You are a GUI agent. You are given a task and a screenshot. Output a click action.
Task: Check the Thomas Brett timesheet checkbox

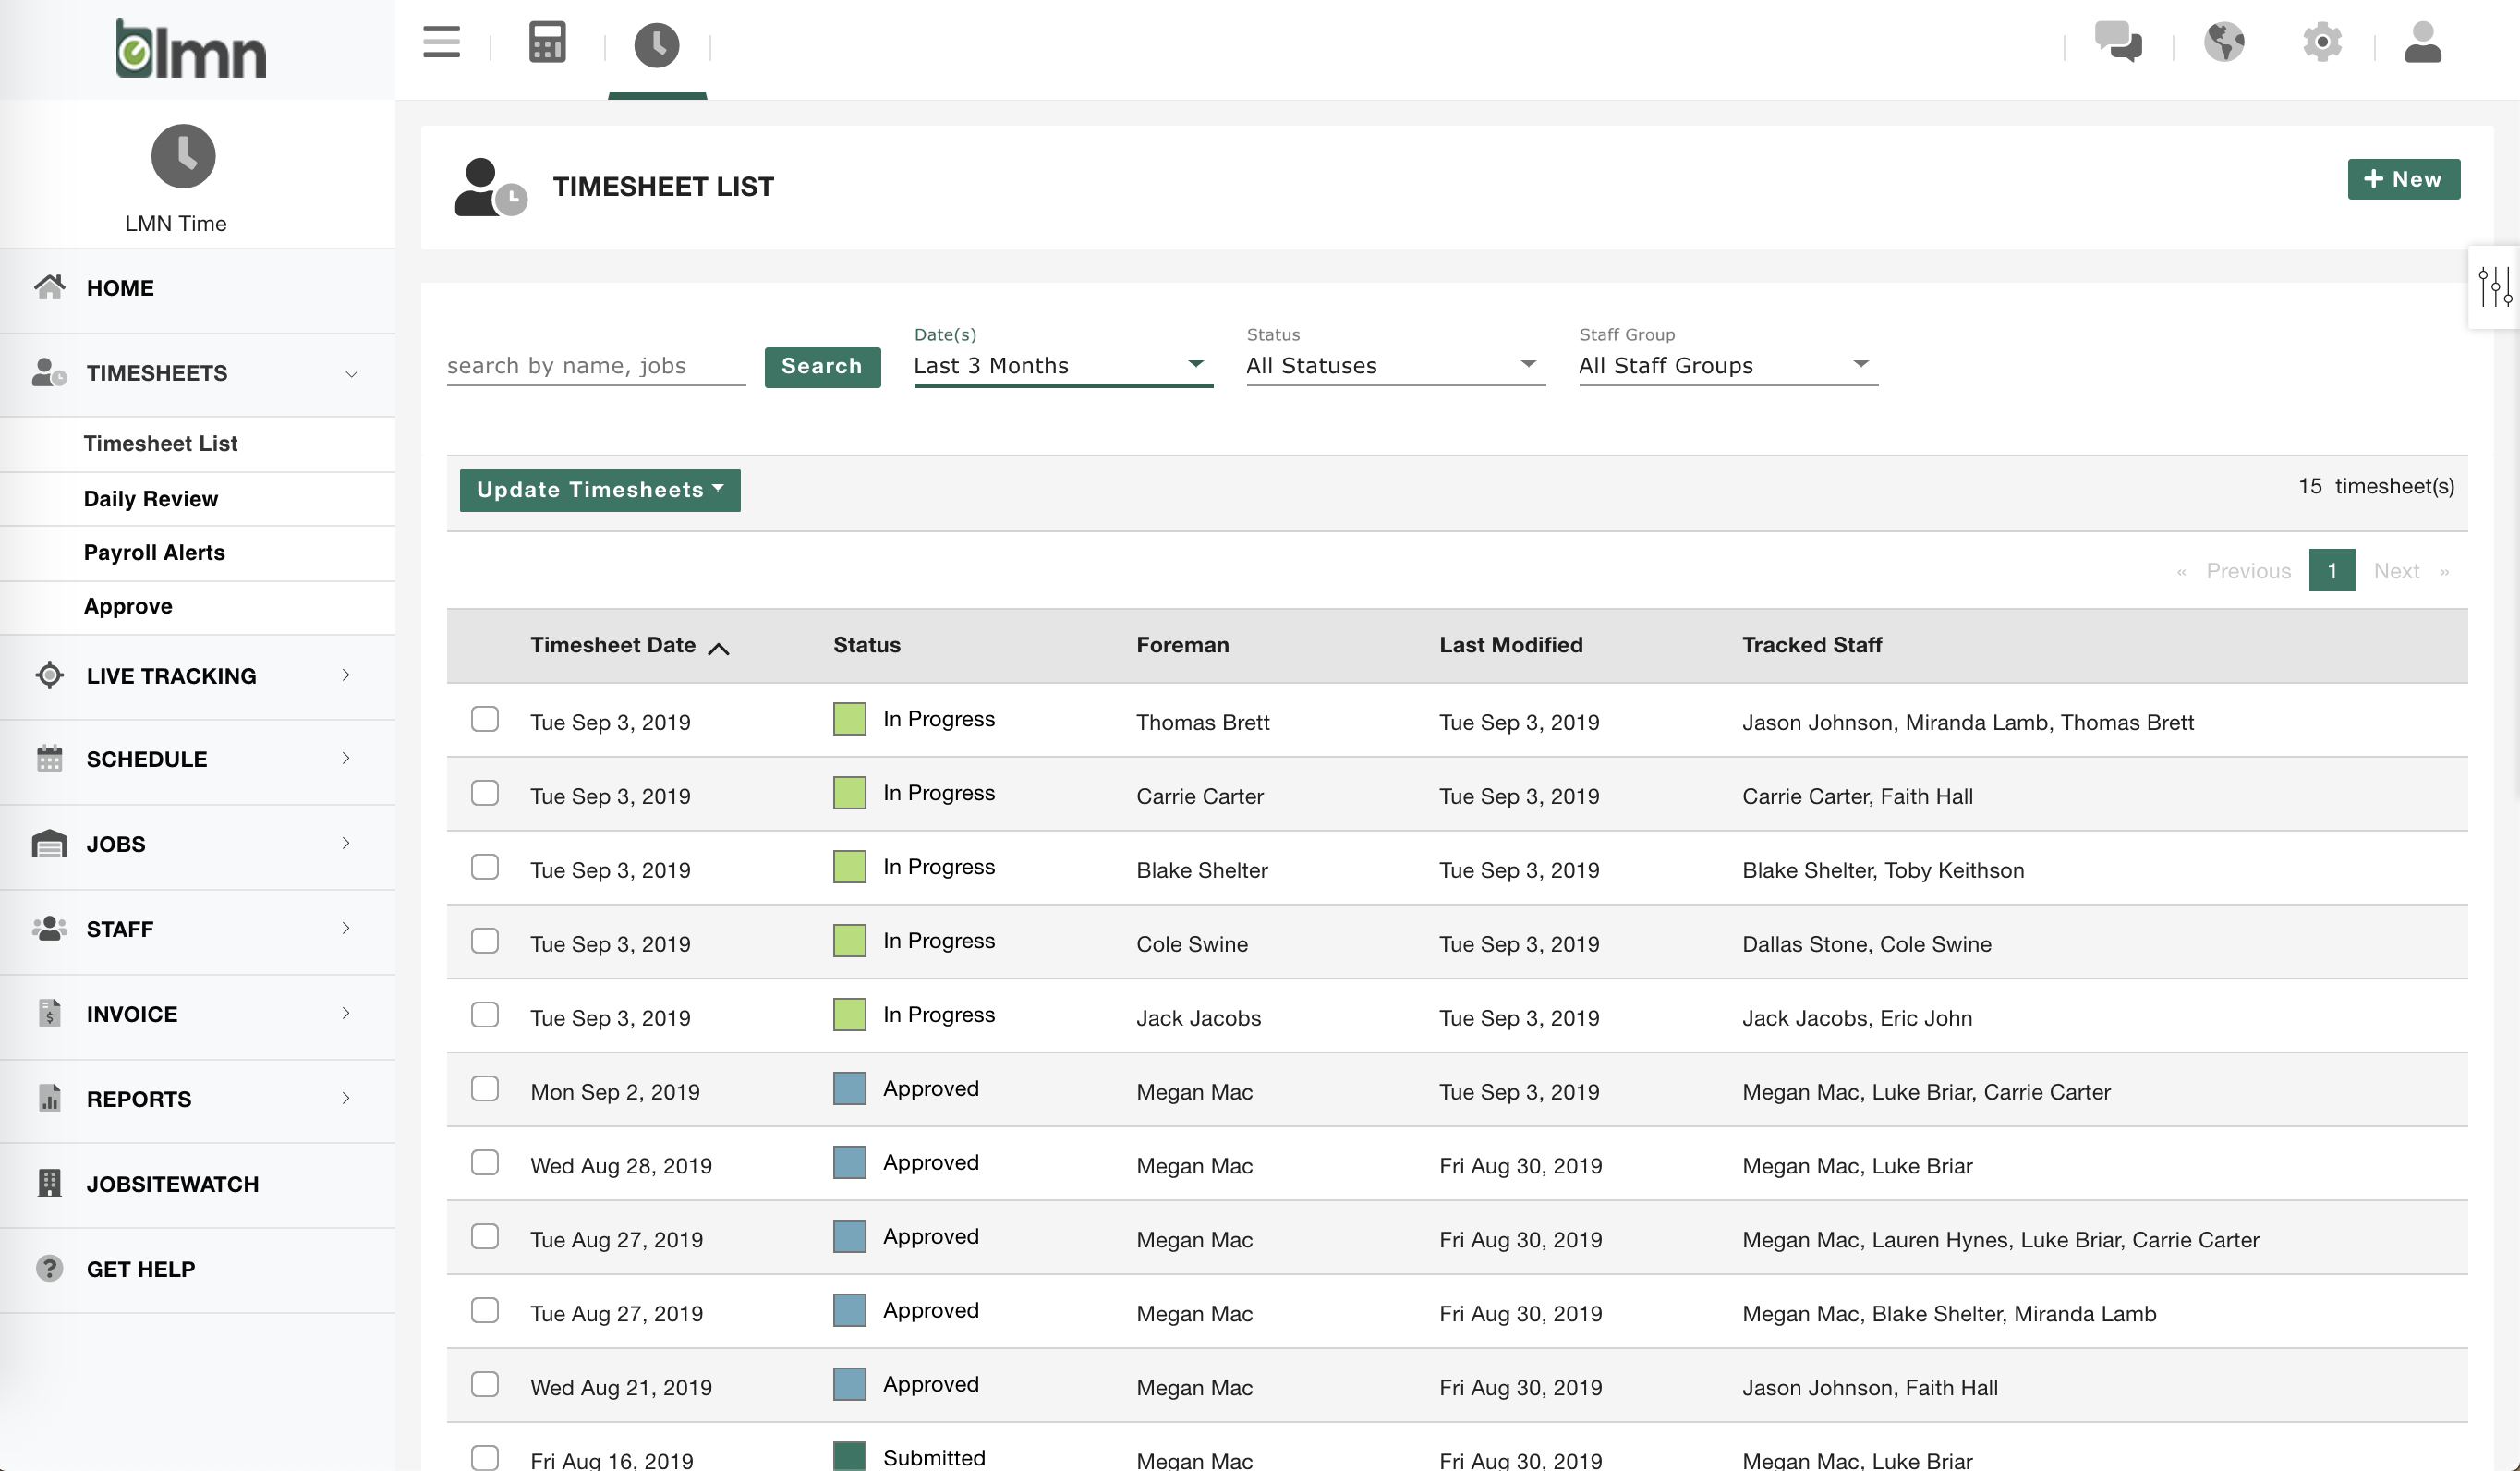(485, 719)
